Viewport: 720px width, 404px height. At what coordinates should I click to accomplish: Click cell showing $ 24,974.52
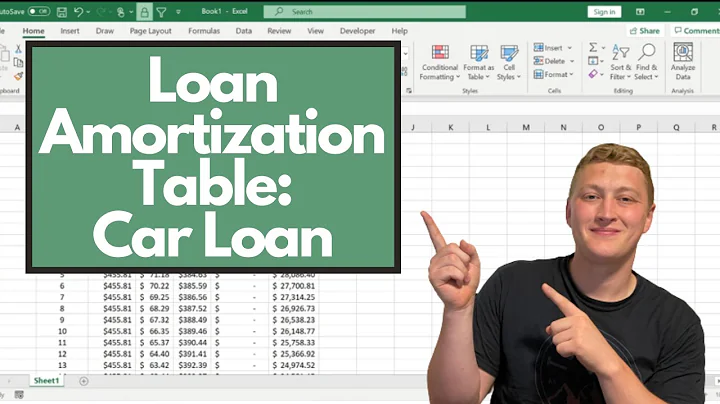(293, 365)
